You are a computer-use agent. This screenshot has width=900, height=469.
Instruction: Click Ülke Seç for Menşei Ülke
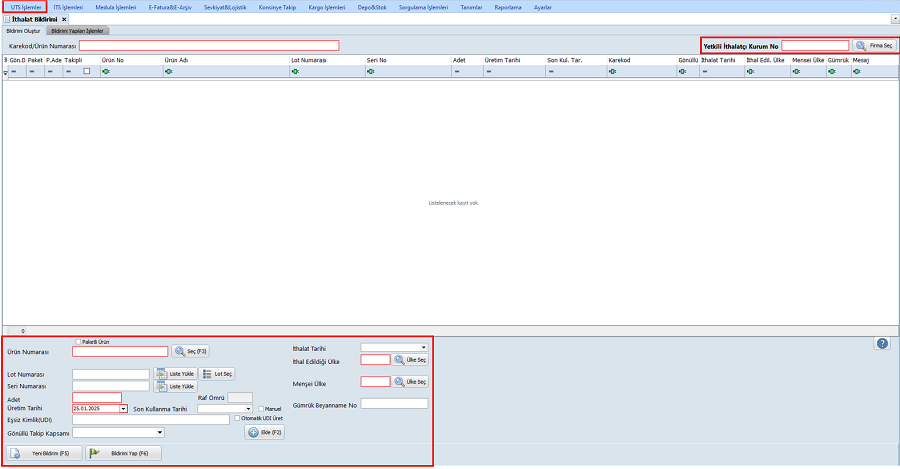click(410, 382)
